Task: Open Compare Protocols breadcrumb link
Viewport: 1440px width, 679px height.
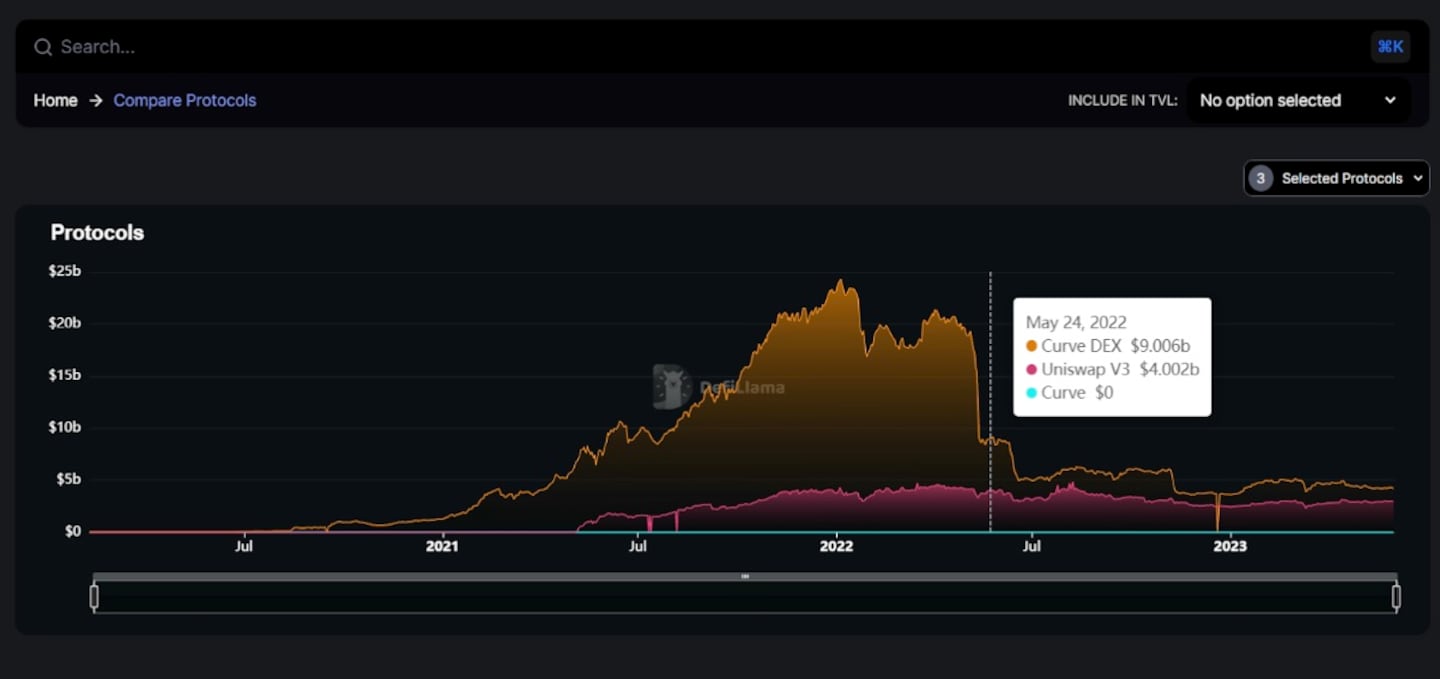Action: (x=185, y=100)
